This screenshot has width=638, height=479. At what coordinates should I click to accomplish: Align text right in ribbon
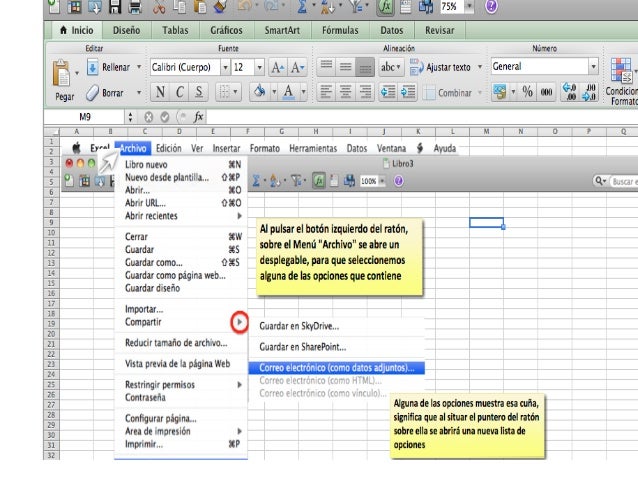coord(365,92)
